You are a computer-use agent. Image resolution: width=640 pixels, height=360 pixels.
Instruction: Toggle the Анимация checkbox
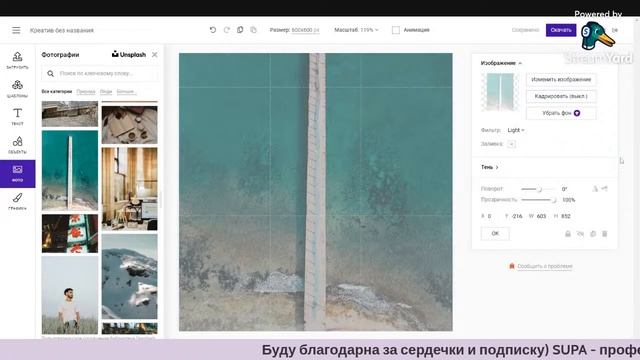pos(396,30)
